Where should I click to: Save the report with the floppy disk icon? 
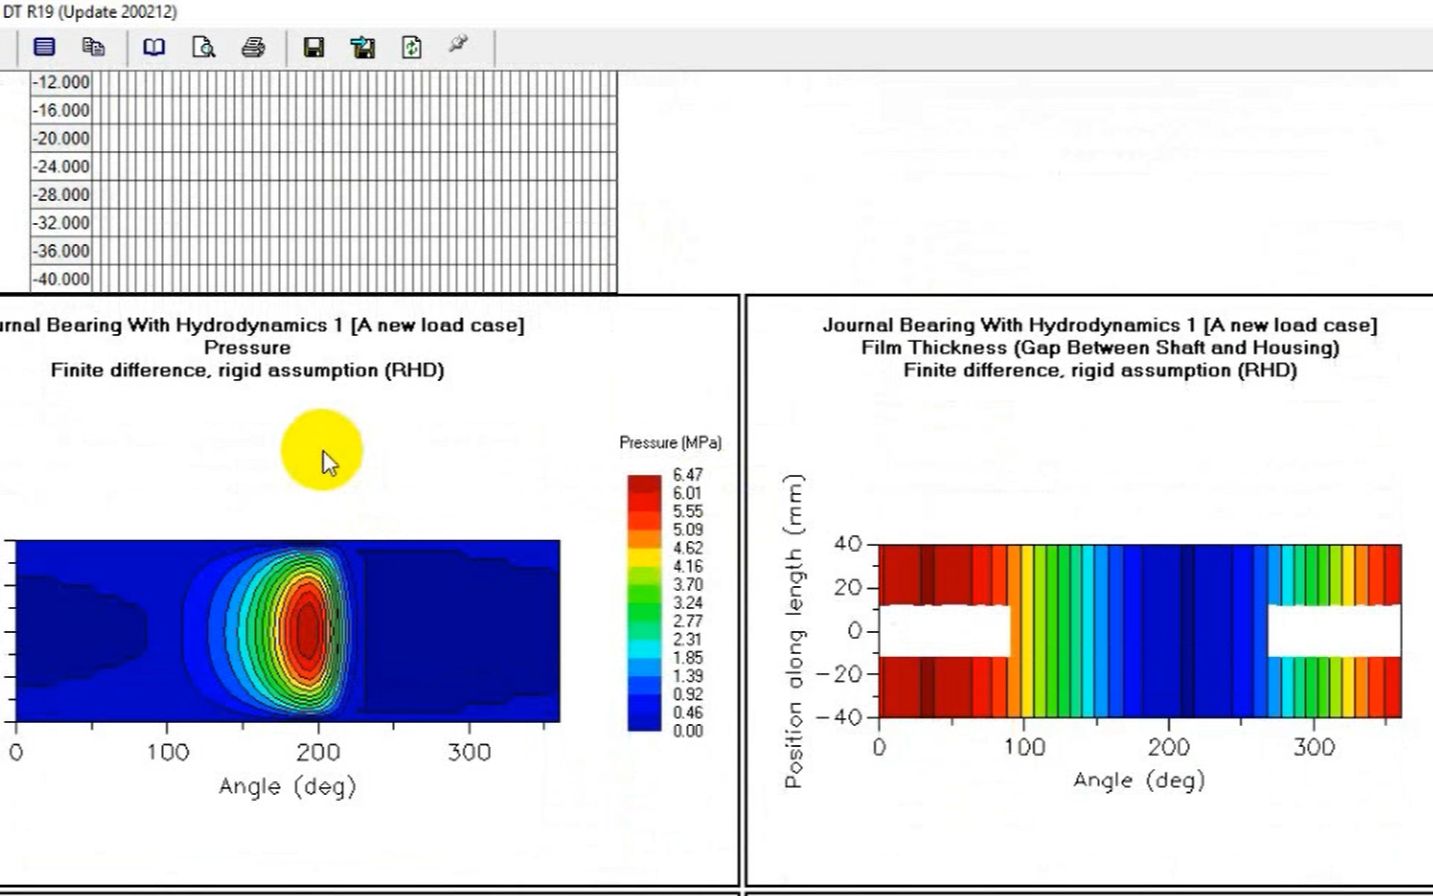coord(314,47)
